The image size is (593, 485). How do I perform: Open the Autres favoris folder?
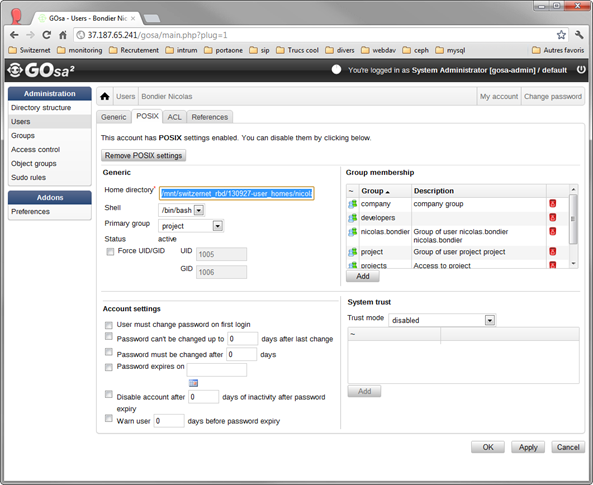click(558, 50)
